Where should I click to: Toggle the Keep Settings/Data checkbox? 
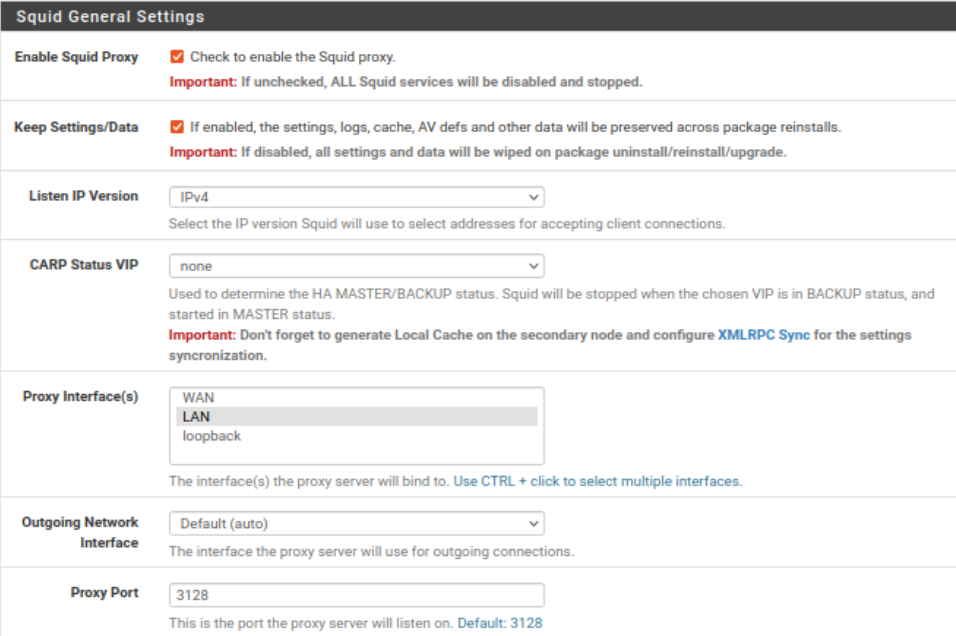(177, 127)
